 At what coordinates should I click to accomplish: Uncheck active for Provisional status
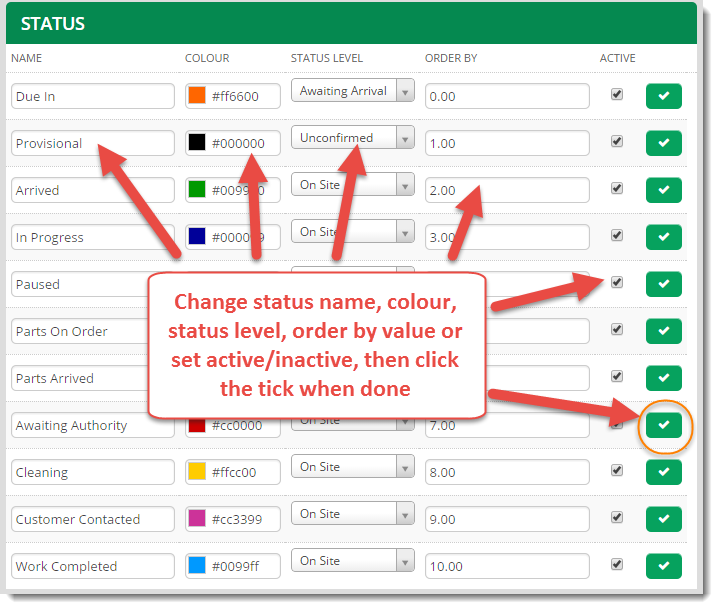click(617, 141)
